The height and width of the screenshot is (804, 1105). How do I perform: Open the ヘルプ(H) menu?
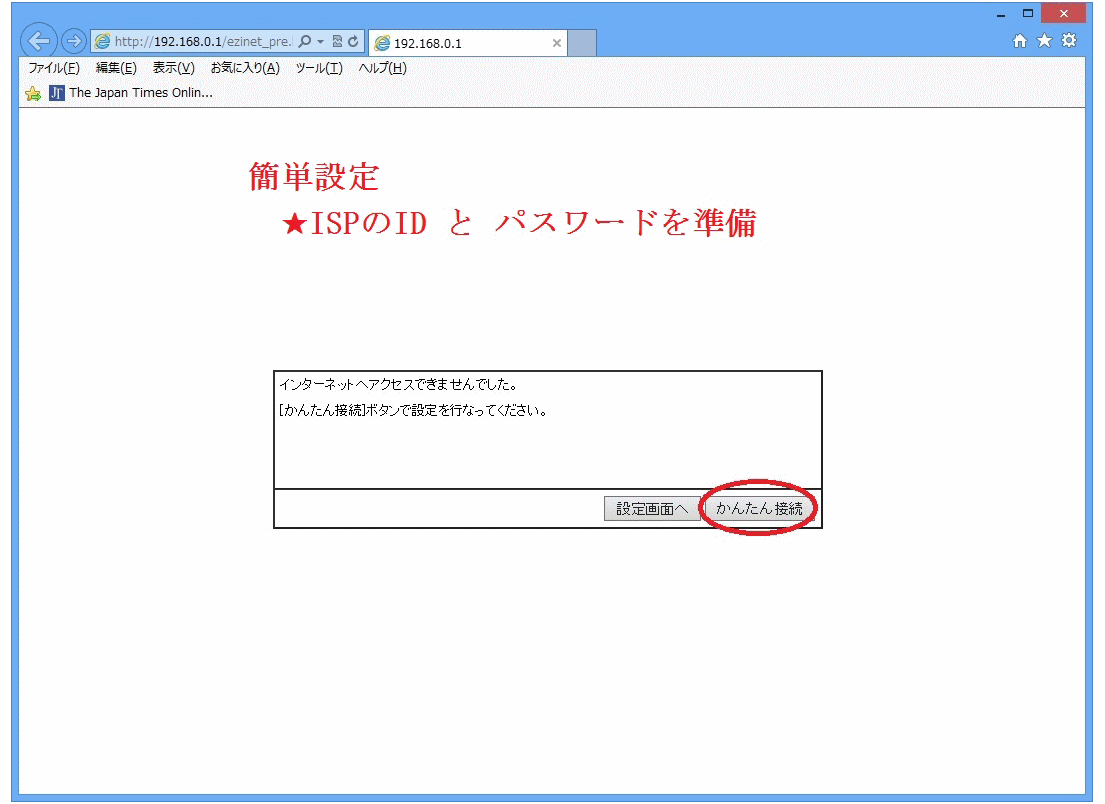click(x=383, y=68)
